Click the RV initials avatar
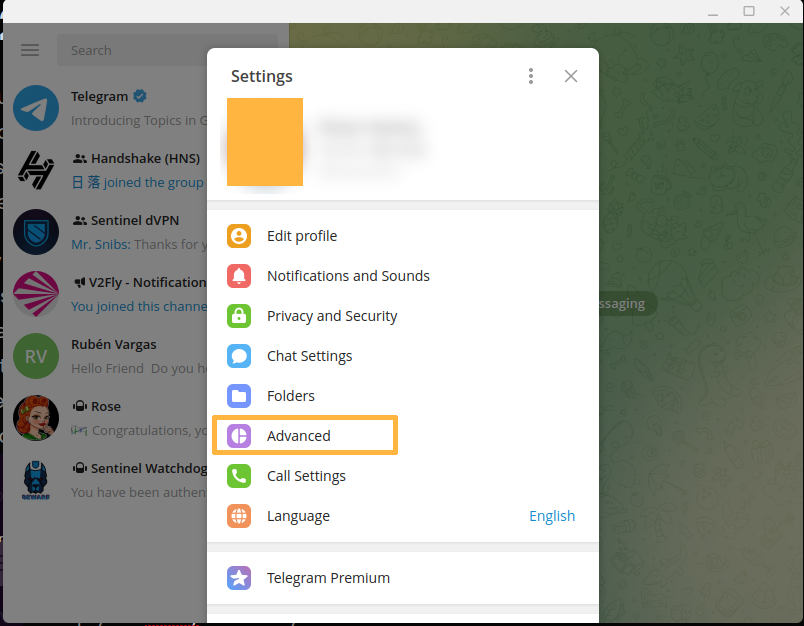This screenshot has height=626, width=804. (36, 356)
